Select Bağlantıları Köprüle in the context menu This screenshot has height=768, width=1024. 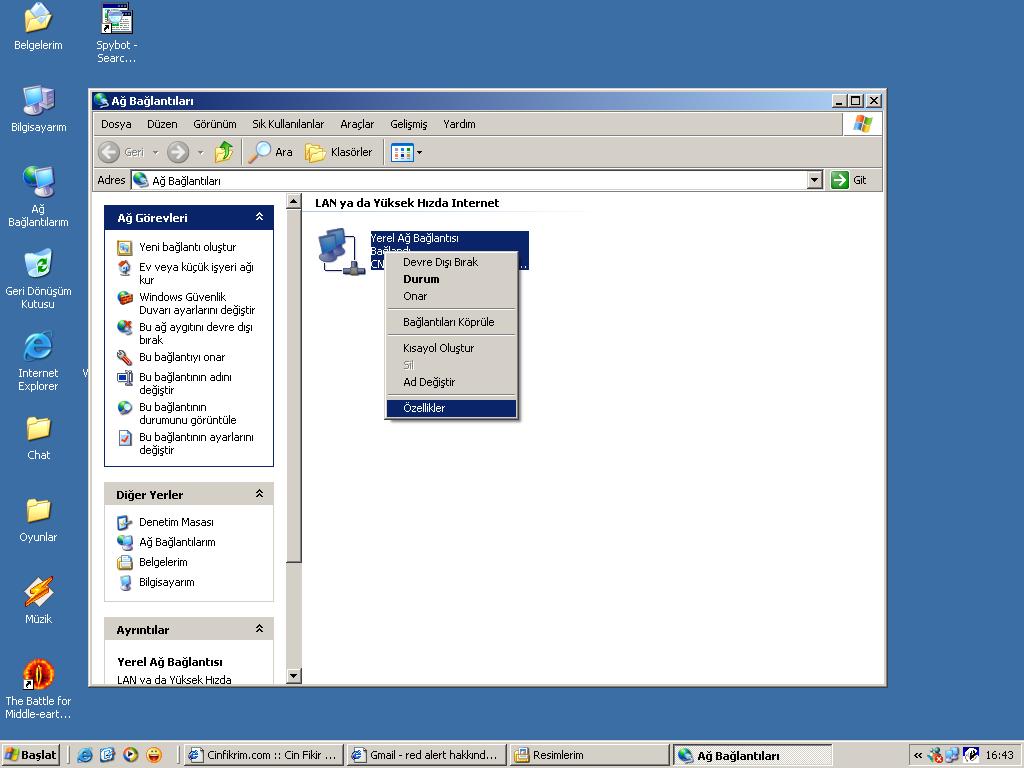pyautogui.click(x=451, y=322)
